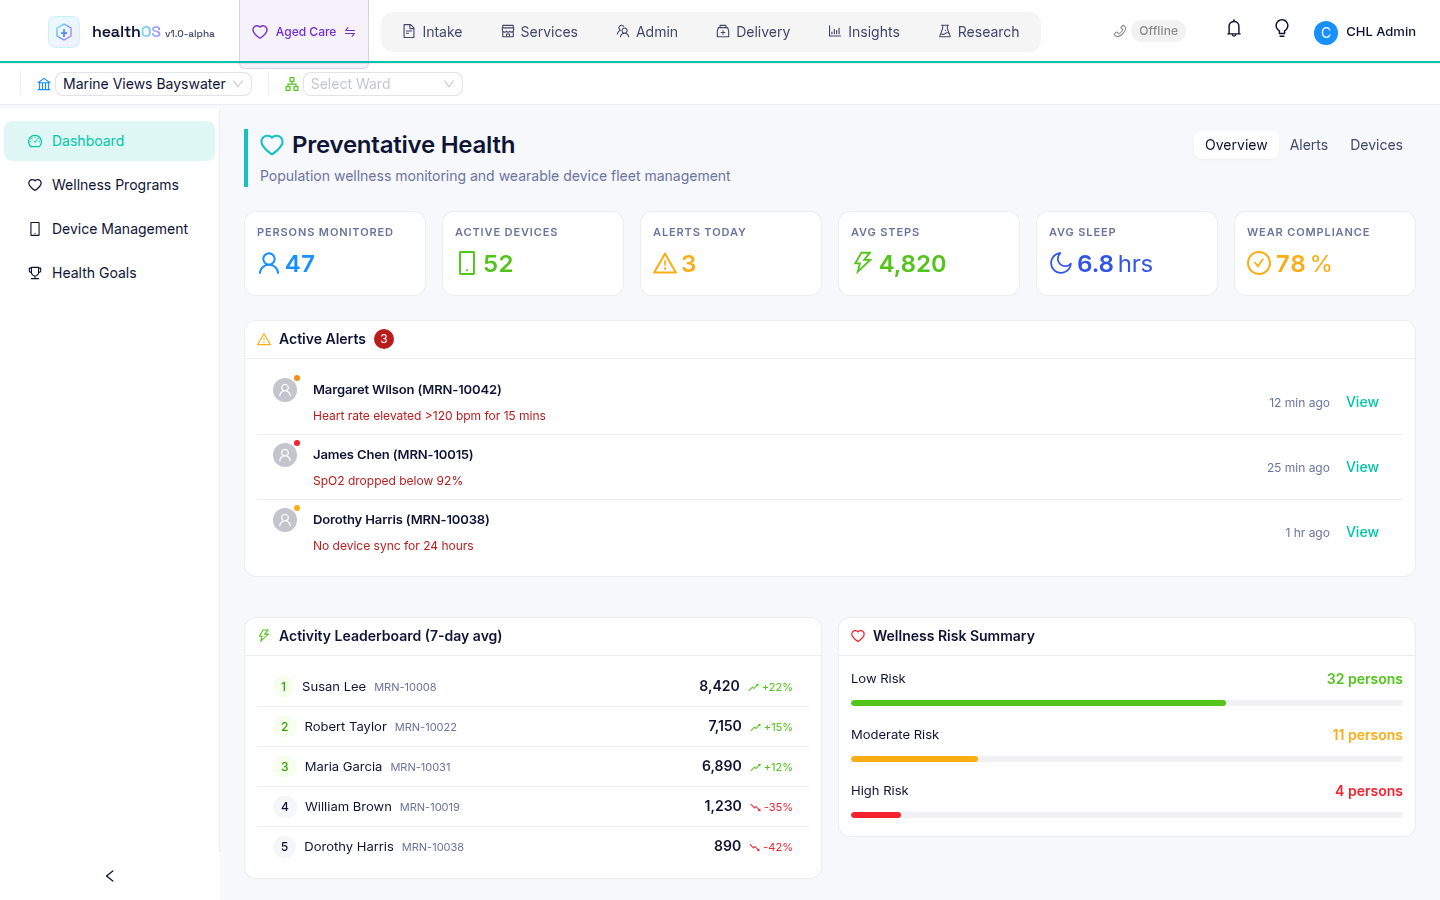Click the lightbulb tips icon

(1282, 29)
